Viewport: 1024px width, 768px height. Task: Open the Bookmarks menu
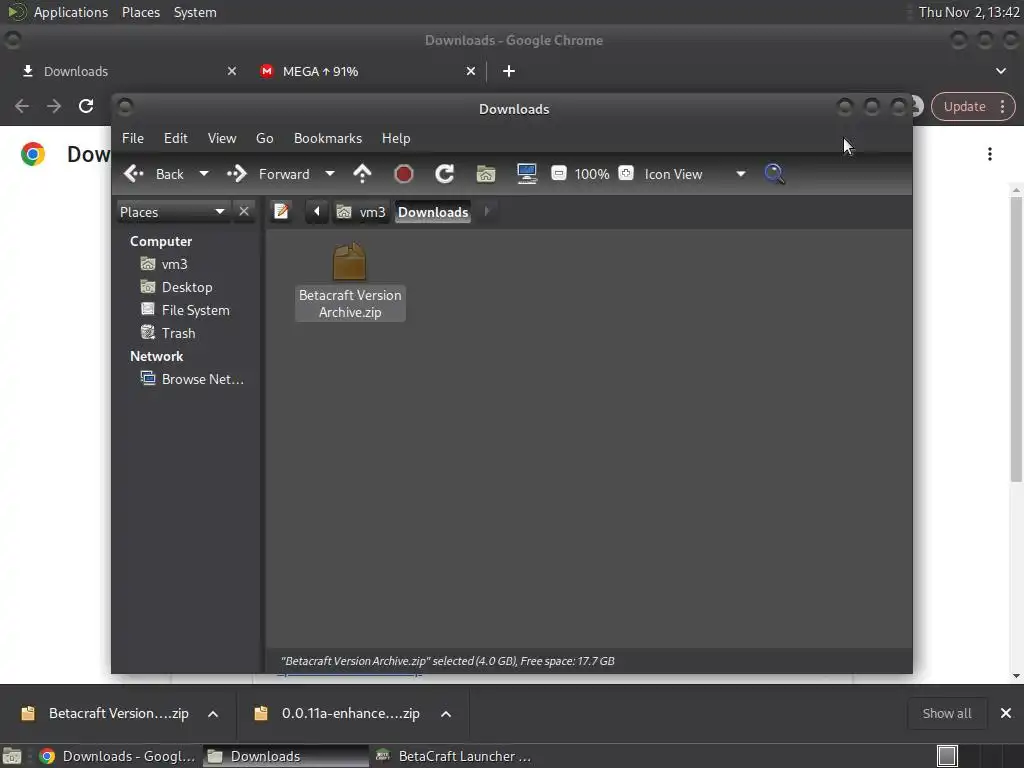click(328, 138)
